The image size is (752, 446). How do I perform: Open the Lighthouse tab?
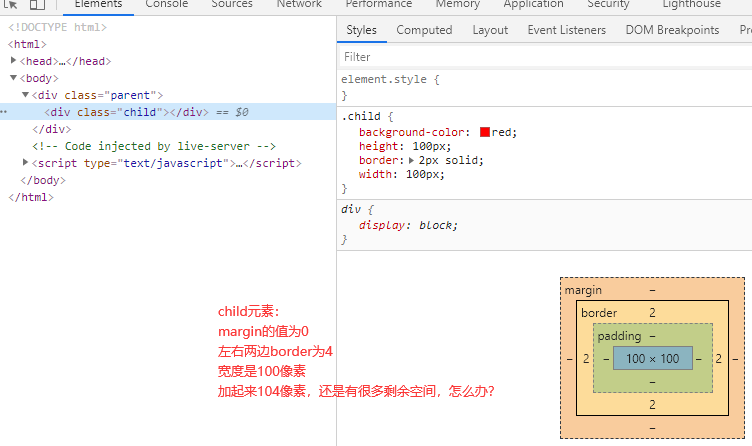(x=692, y=4)
